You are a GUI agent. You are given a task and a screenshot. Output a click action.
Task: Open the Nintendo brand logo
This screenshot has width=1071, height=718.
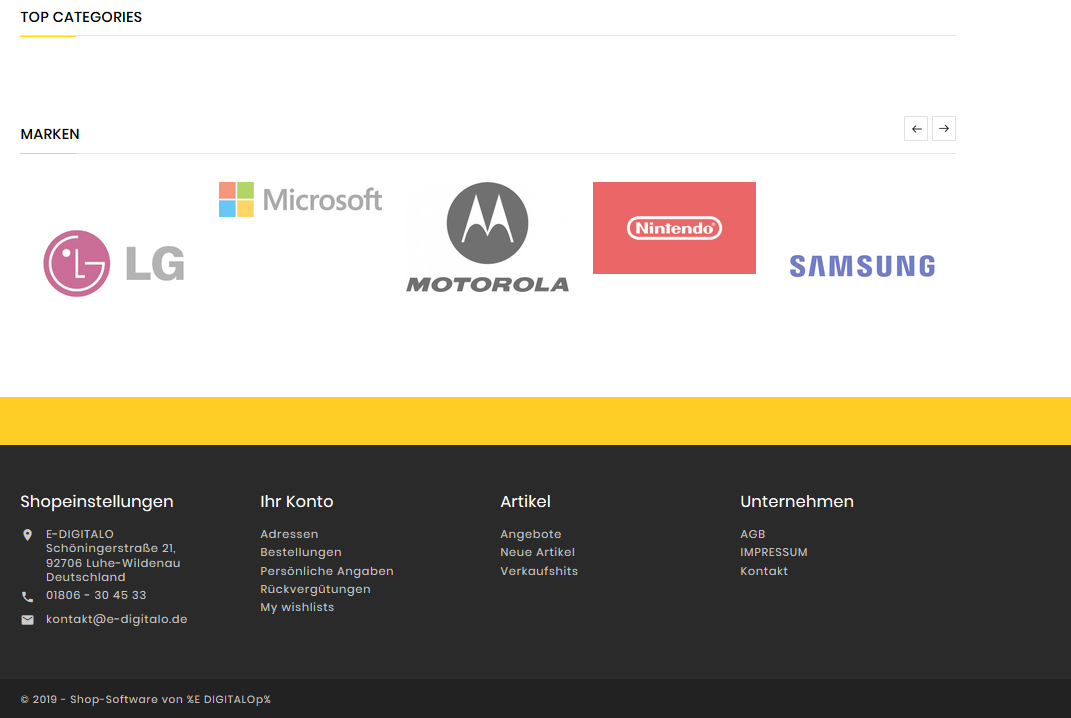(674, 227)
